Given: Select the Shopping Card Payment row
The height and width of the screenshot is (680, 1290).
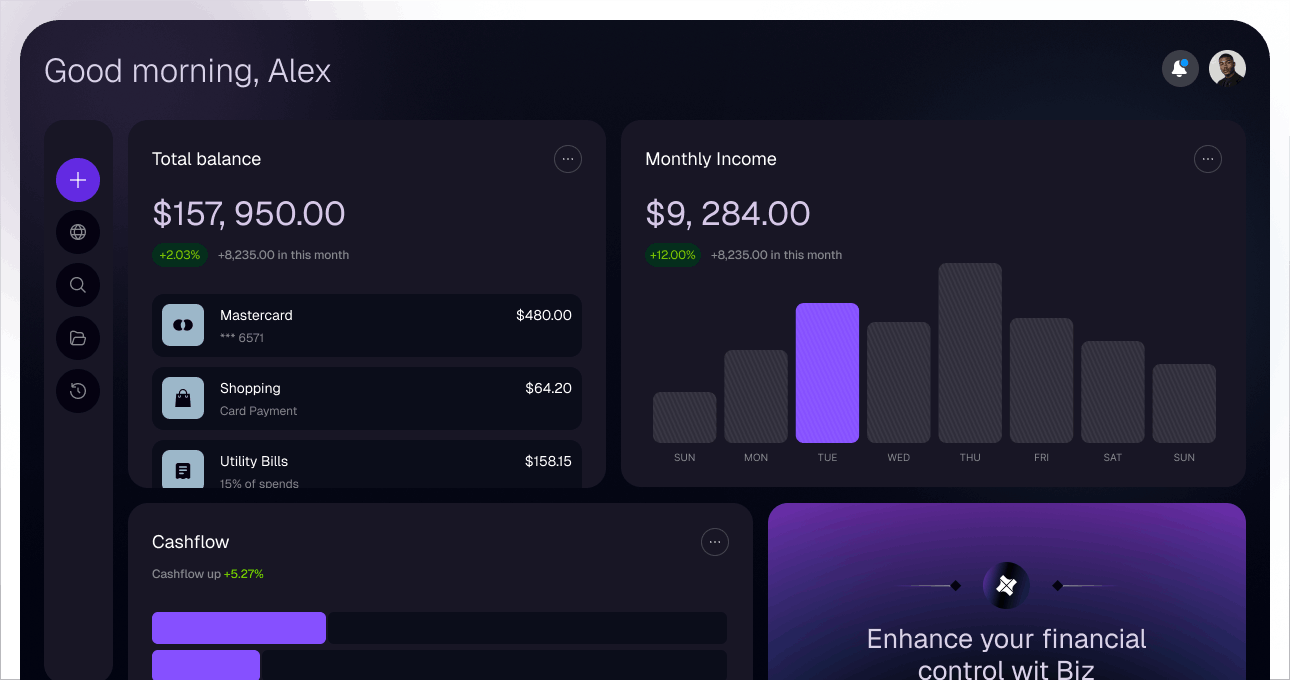Looking at the screenshot, I should point(367,398).
